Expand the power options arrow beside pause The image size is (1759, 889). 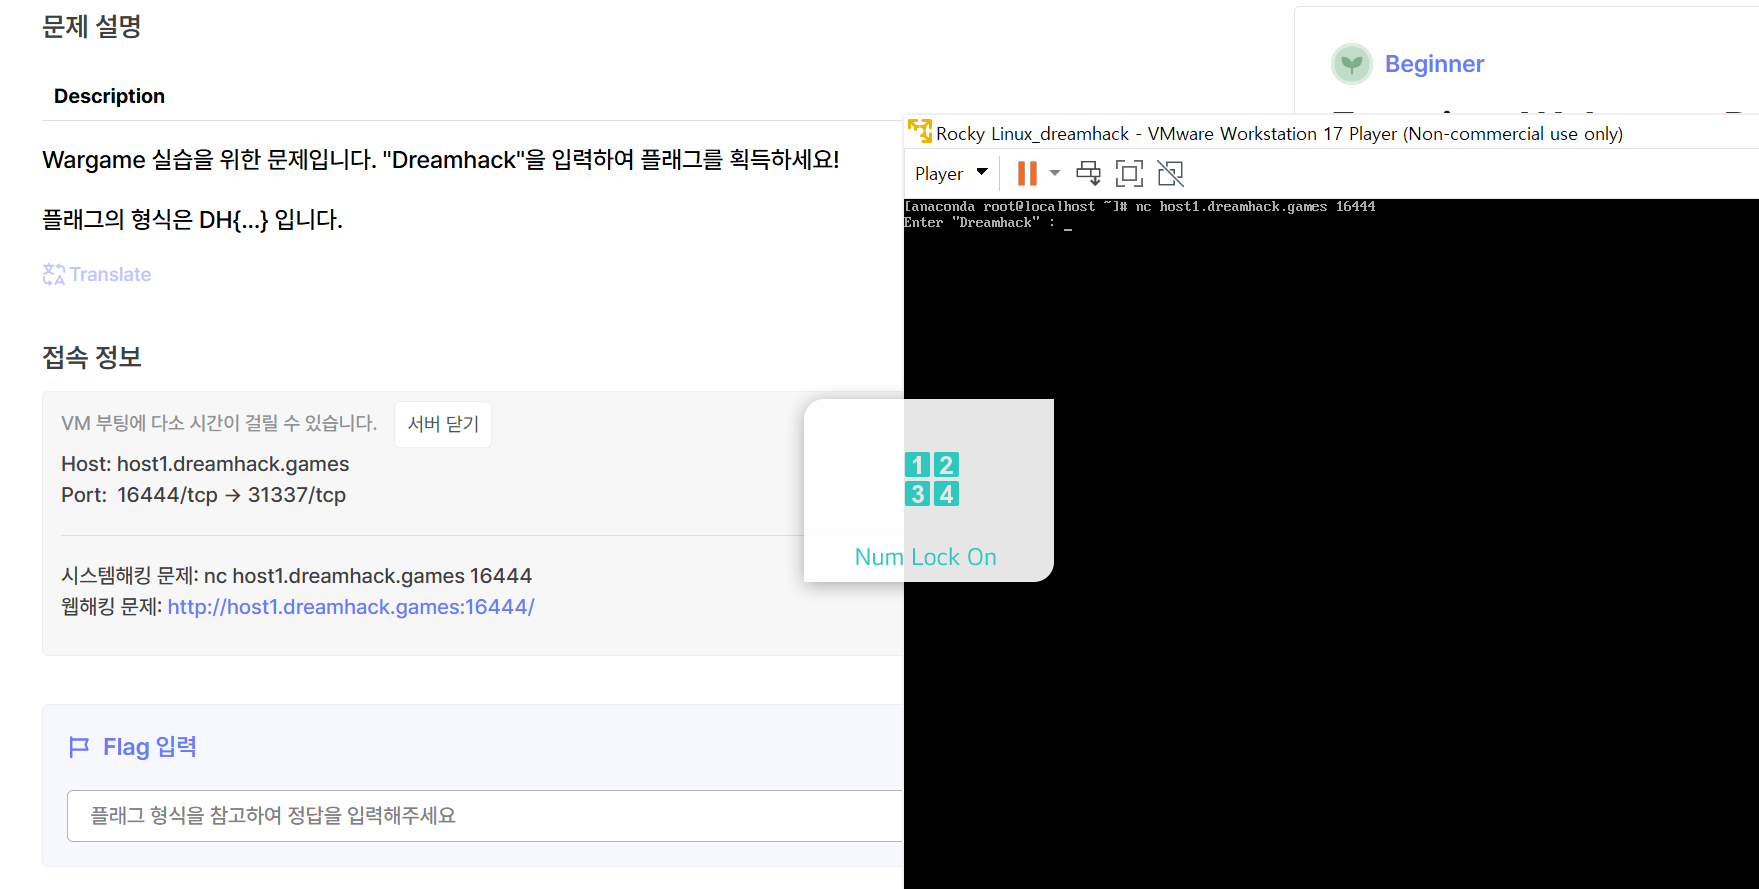(1055, 174)
